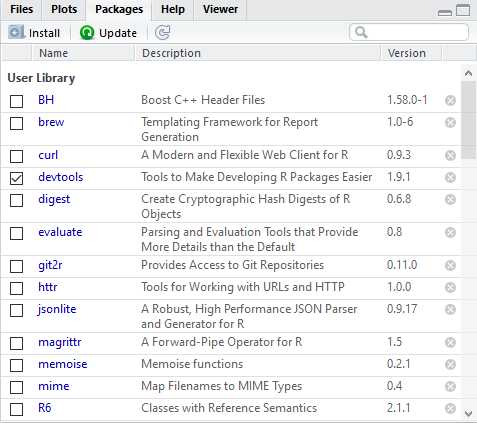Viewport: 477px width, 423px height.
Task: Click the Install button label
Action: pos(44,33)
